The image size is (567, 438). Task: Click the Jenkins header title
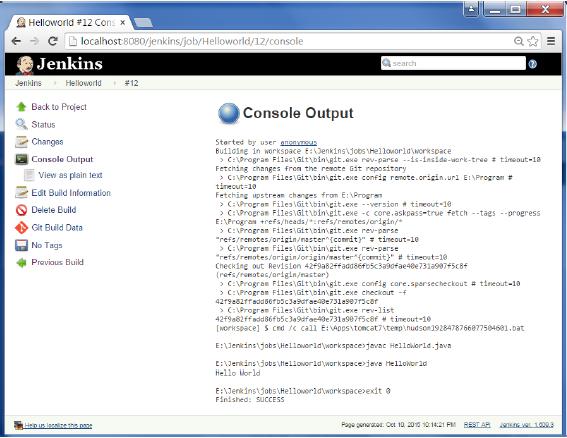(x=69, y=64)
